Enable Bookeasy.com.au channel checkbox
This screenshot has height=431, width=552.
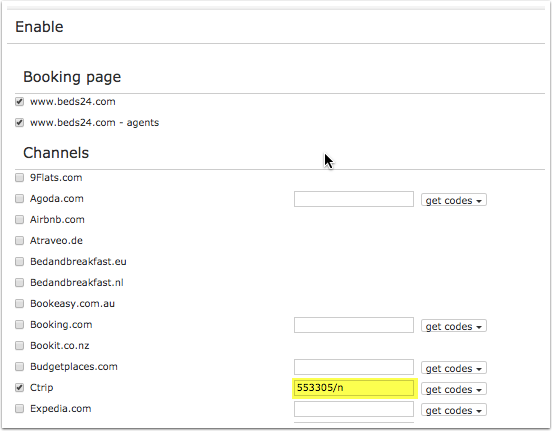coord(19,304)
